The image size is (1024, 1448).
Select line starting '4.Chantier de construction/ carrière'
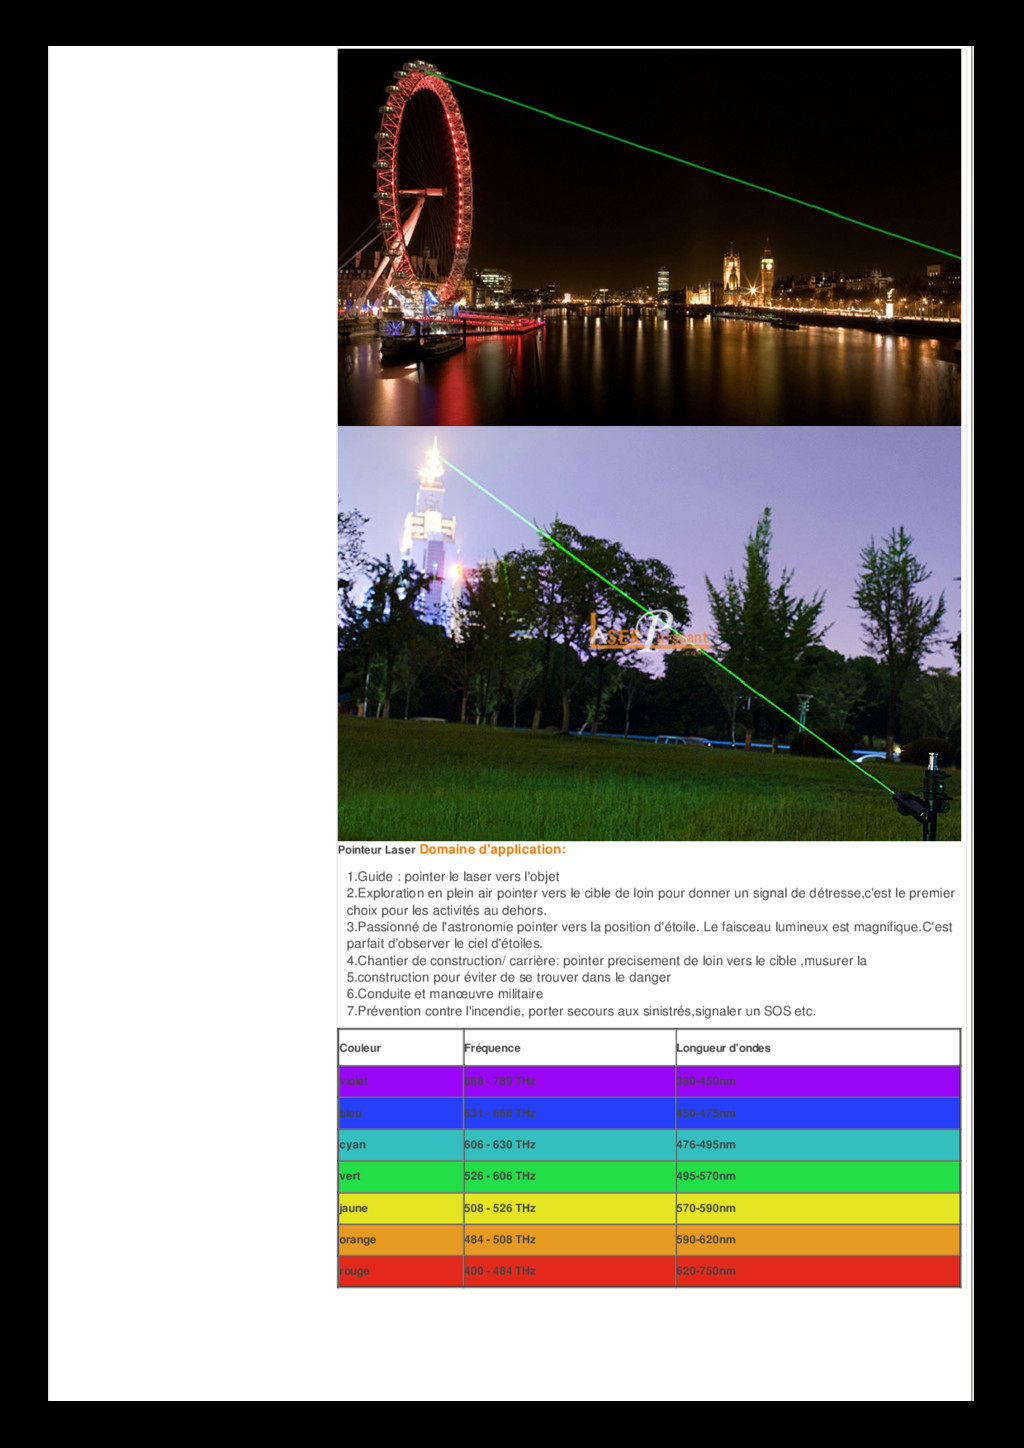(x=607, y=960)
